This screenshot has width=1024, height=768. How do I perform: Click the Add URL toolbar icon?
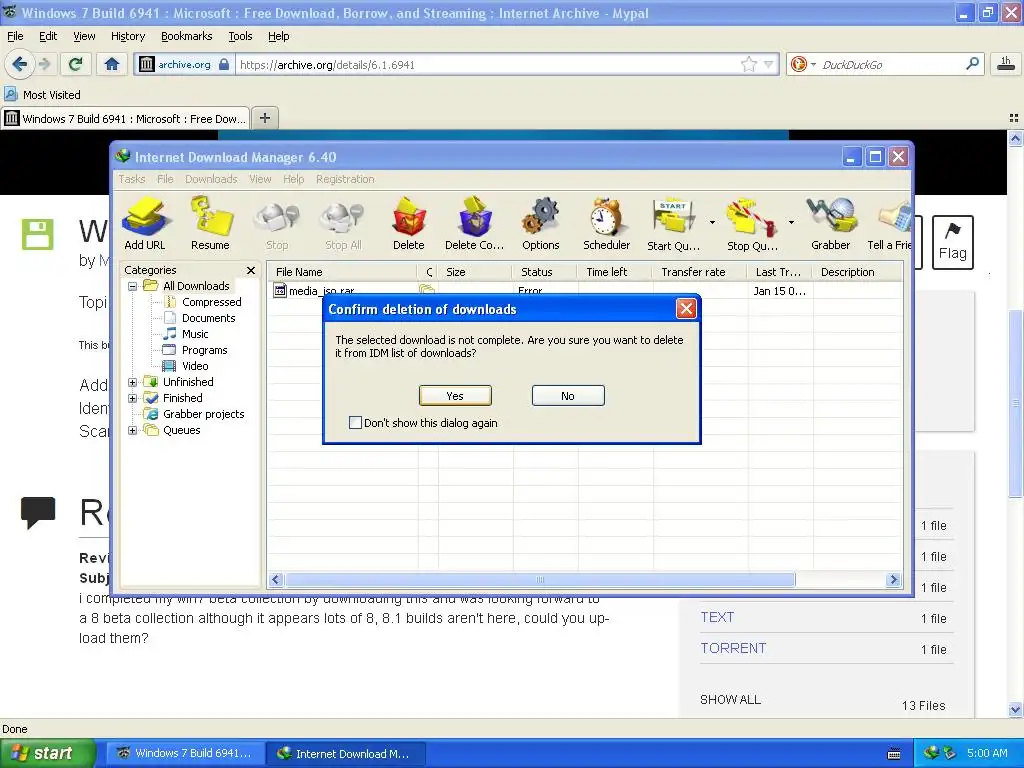coord(145,224)
